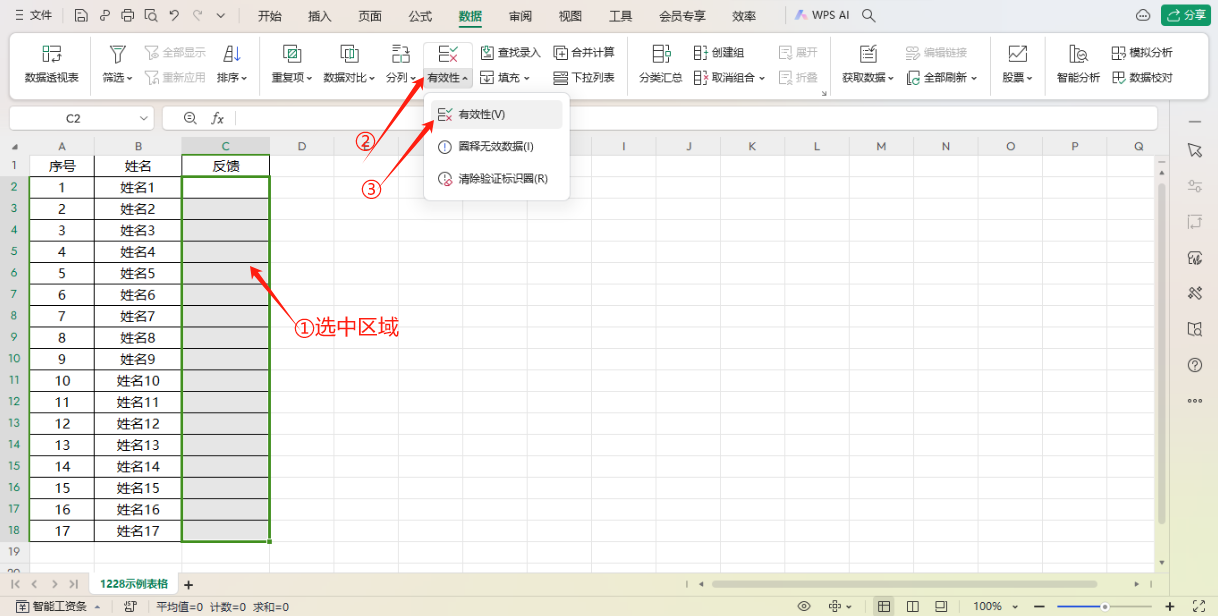Viewport: 1218px width, 616px height.
Task: Switch to page layout view in status bar
Action: (912, 606)
